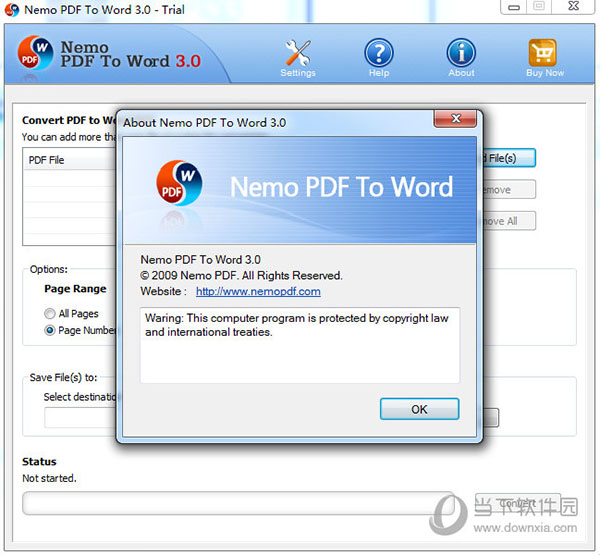Image resolution: width=600 pixels, height=555 pixels.
Task: Click 'Nemo PDF To Word 3.0' version text
Action: tap(201, 260)
